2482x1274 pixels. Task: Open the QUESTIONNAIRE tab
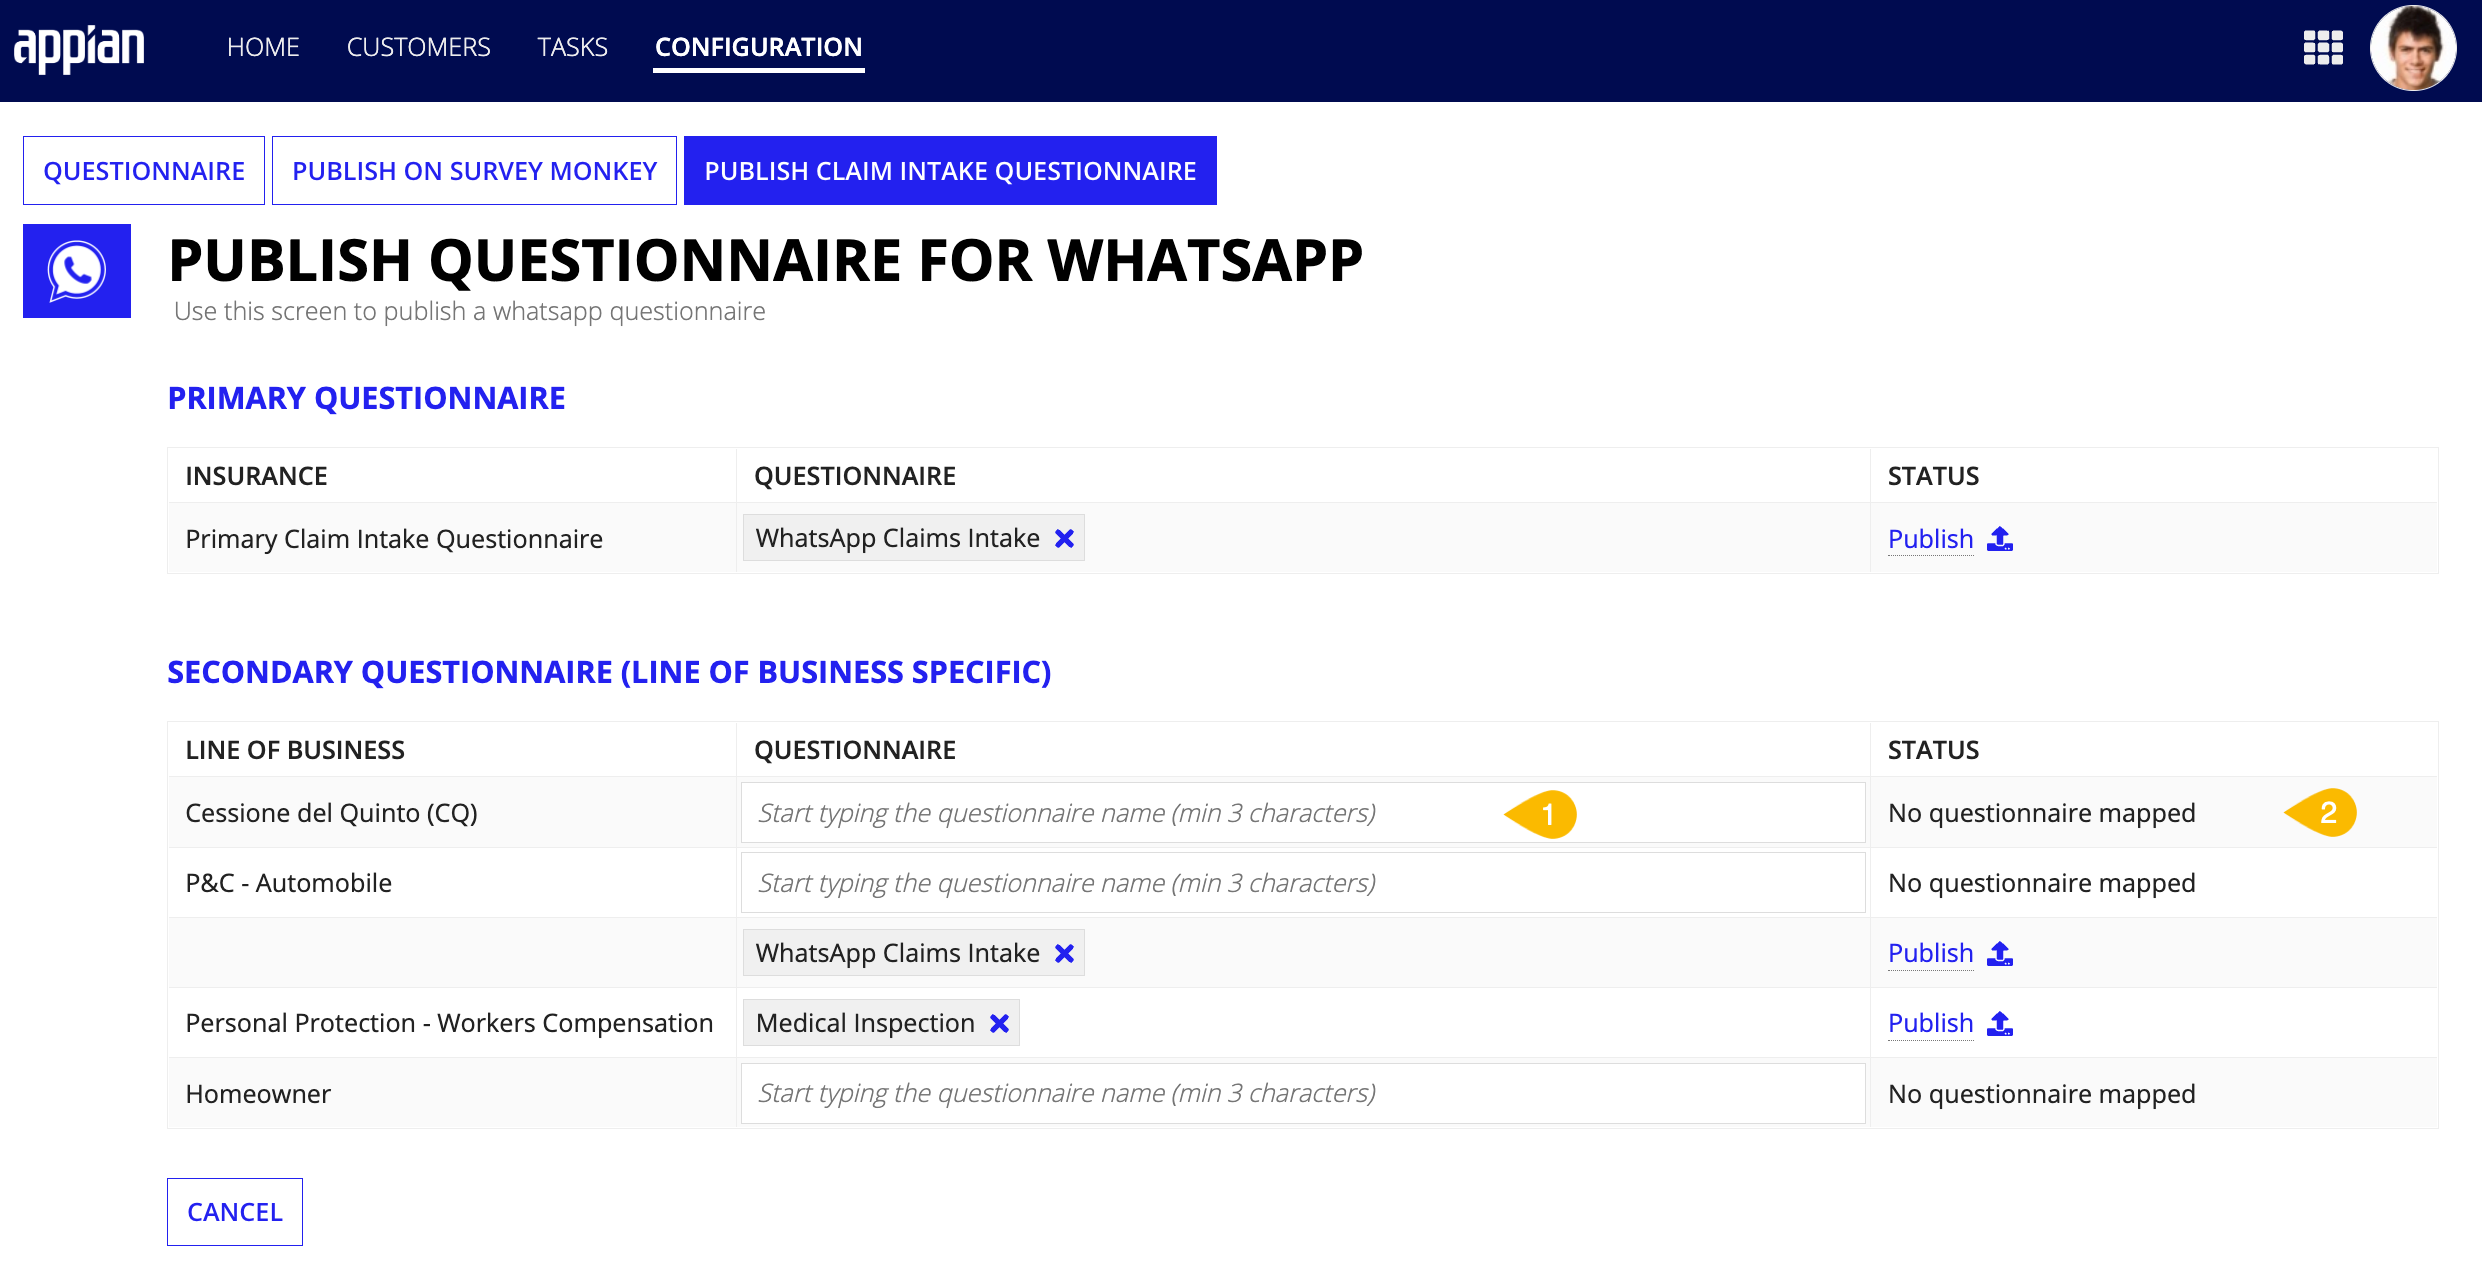point(145,169)
